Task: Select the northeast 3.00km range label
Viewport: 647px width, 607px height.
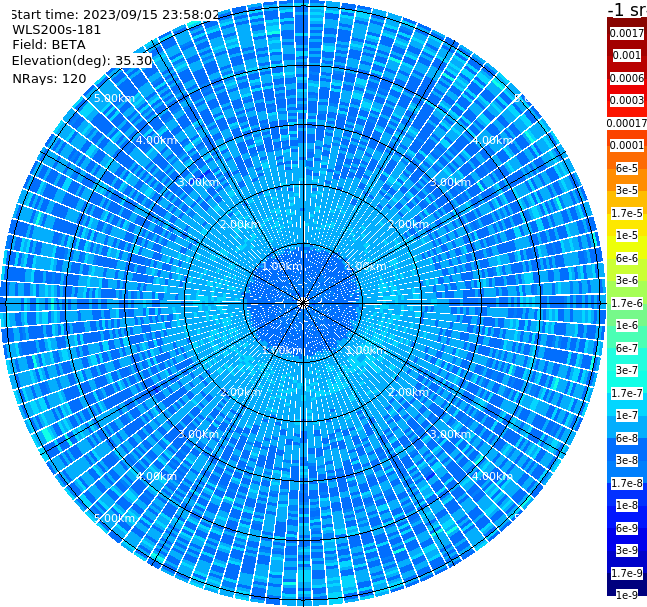Action: [x=450, y=182]
